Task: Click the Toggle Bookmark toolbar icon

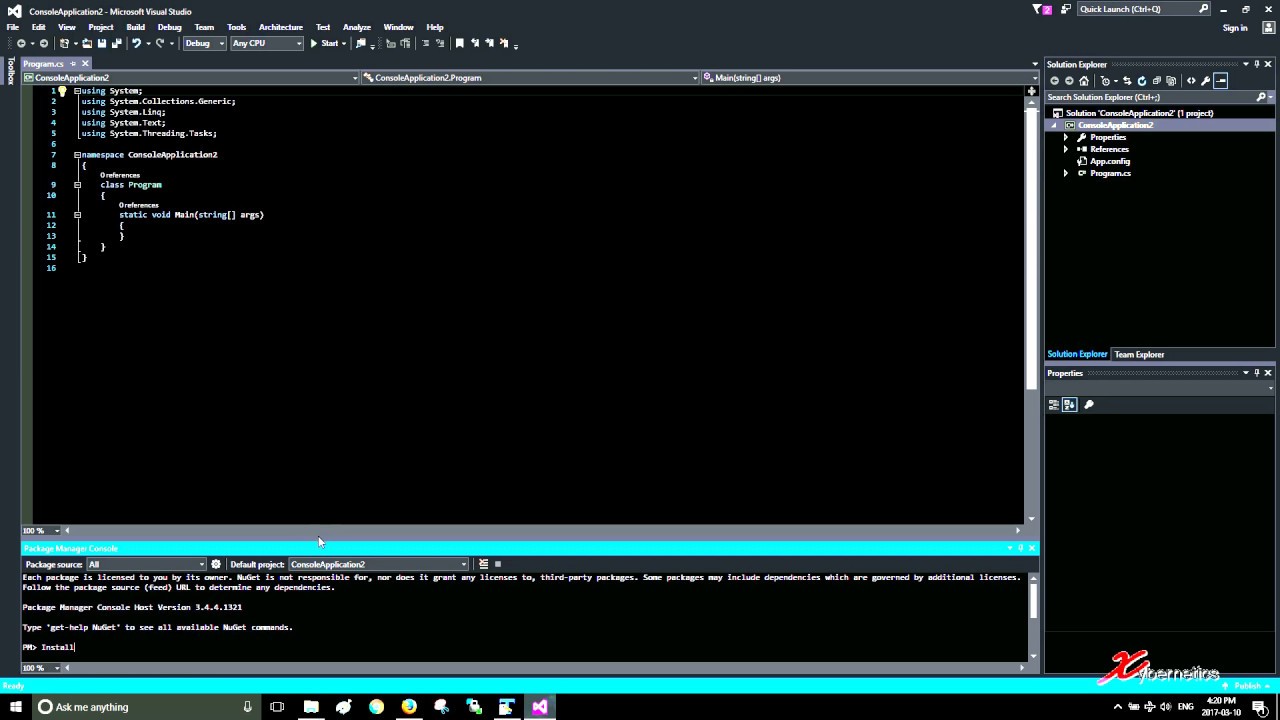Action: pos(459,43)
